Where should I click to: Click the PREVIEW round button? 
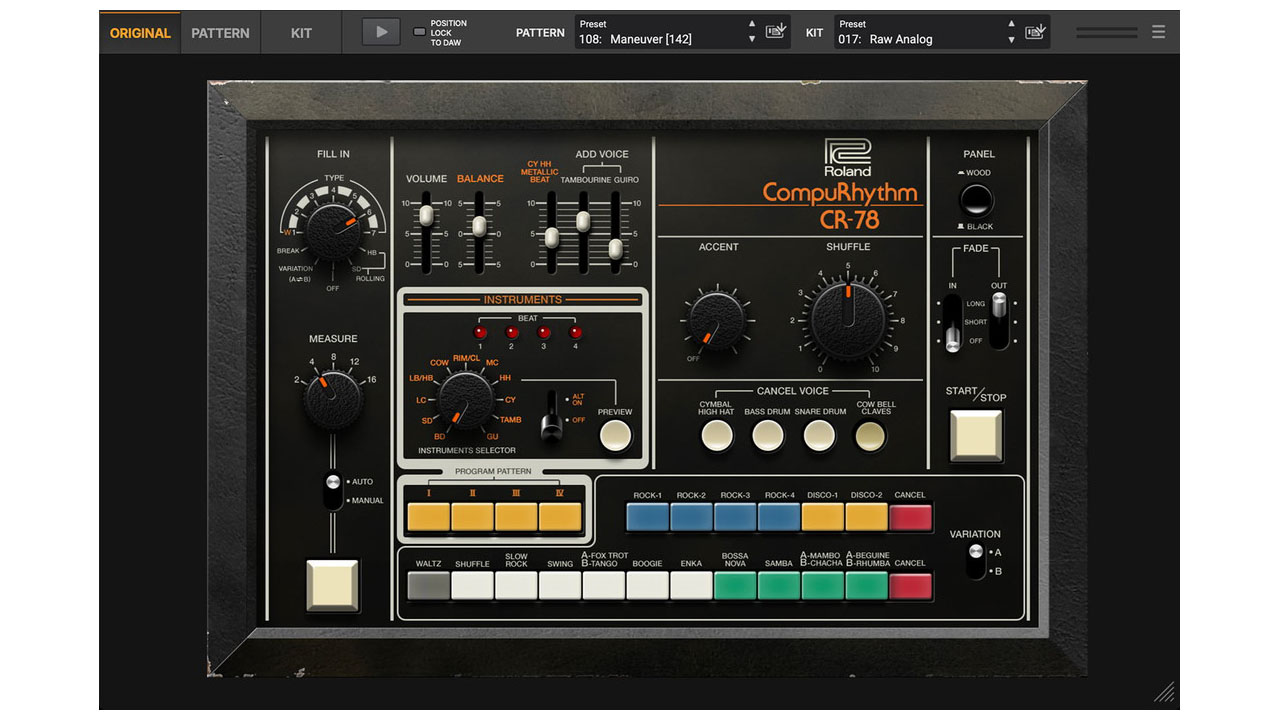tap(615, 436)
